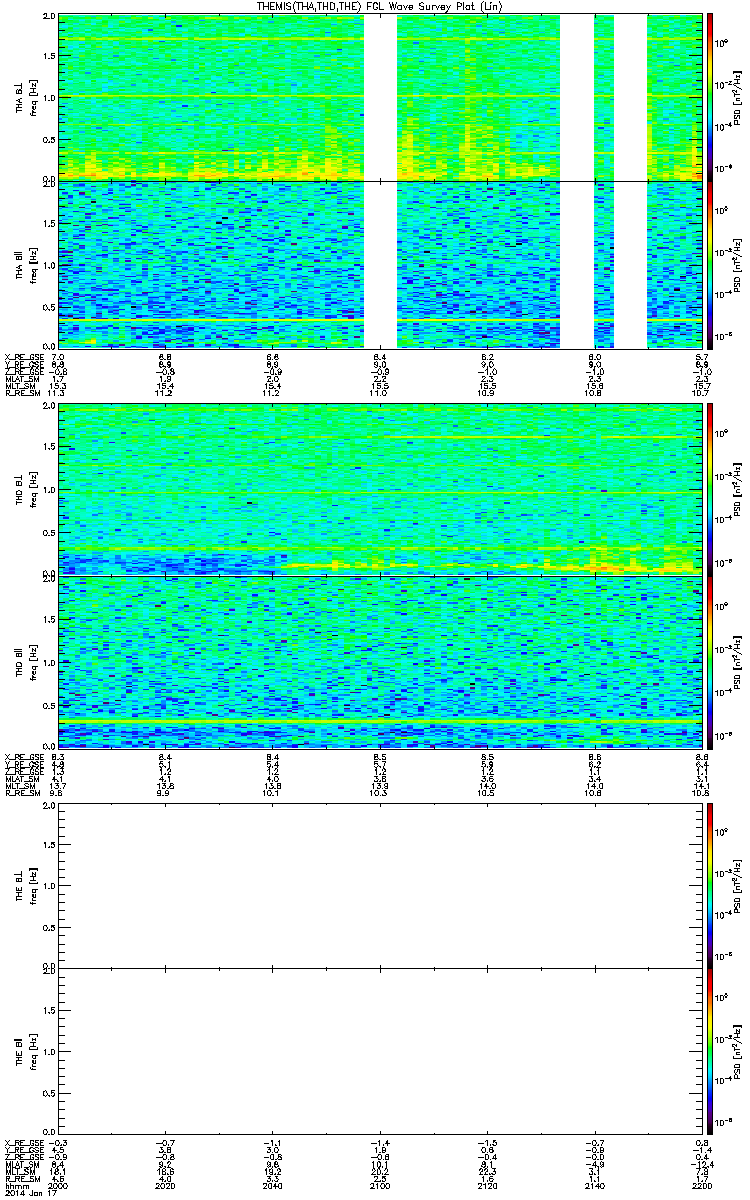Click the '2020' time tick label
The width and height of the screenshot is (750, 1200).
point(165,1185)
